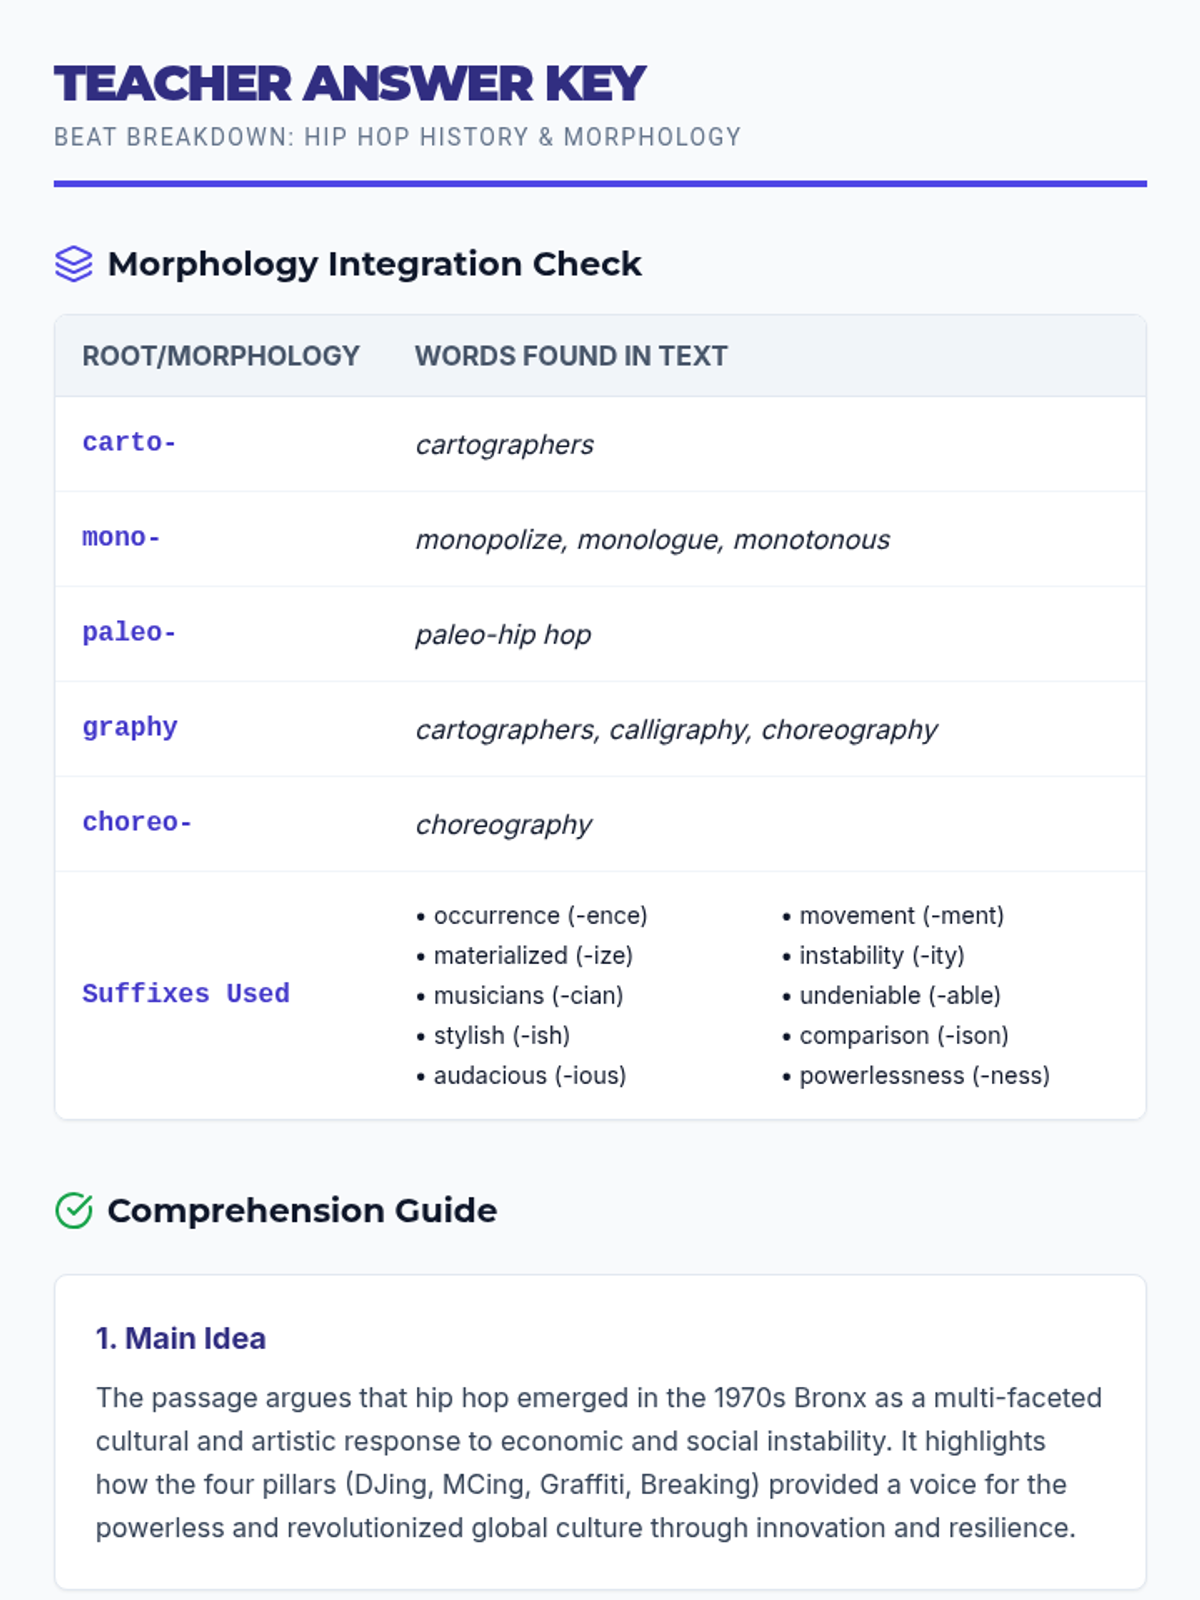This screenshot has height=1600, width=1200.
Task: Click the graphy root entry
Action: coord(130,728)
